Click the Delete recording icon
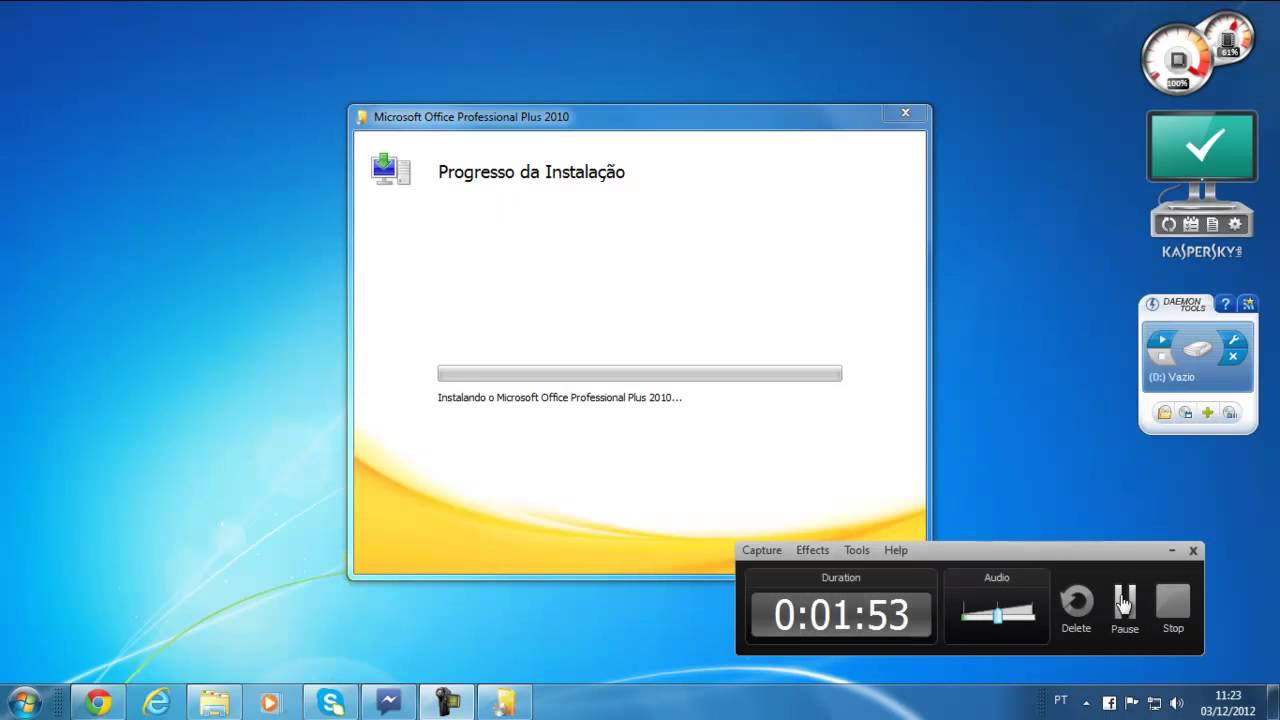This screenshot has height=720, width=1280. (x=1076, y=602)
